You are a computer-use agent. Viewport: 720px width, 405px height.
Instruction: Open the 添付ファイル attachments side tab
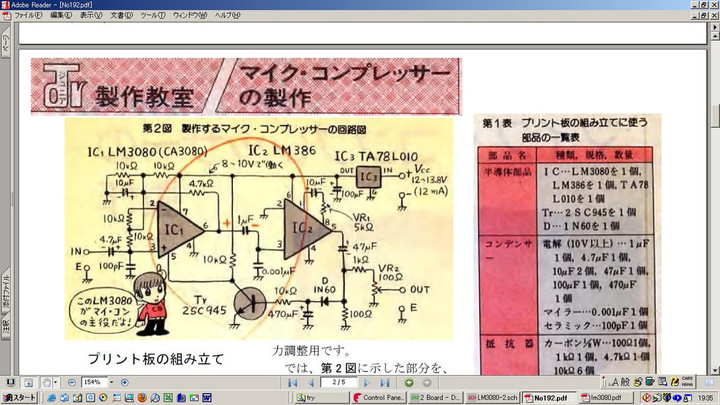pos(5,288)
